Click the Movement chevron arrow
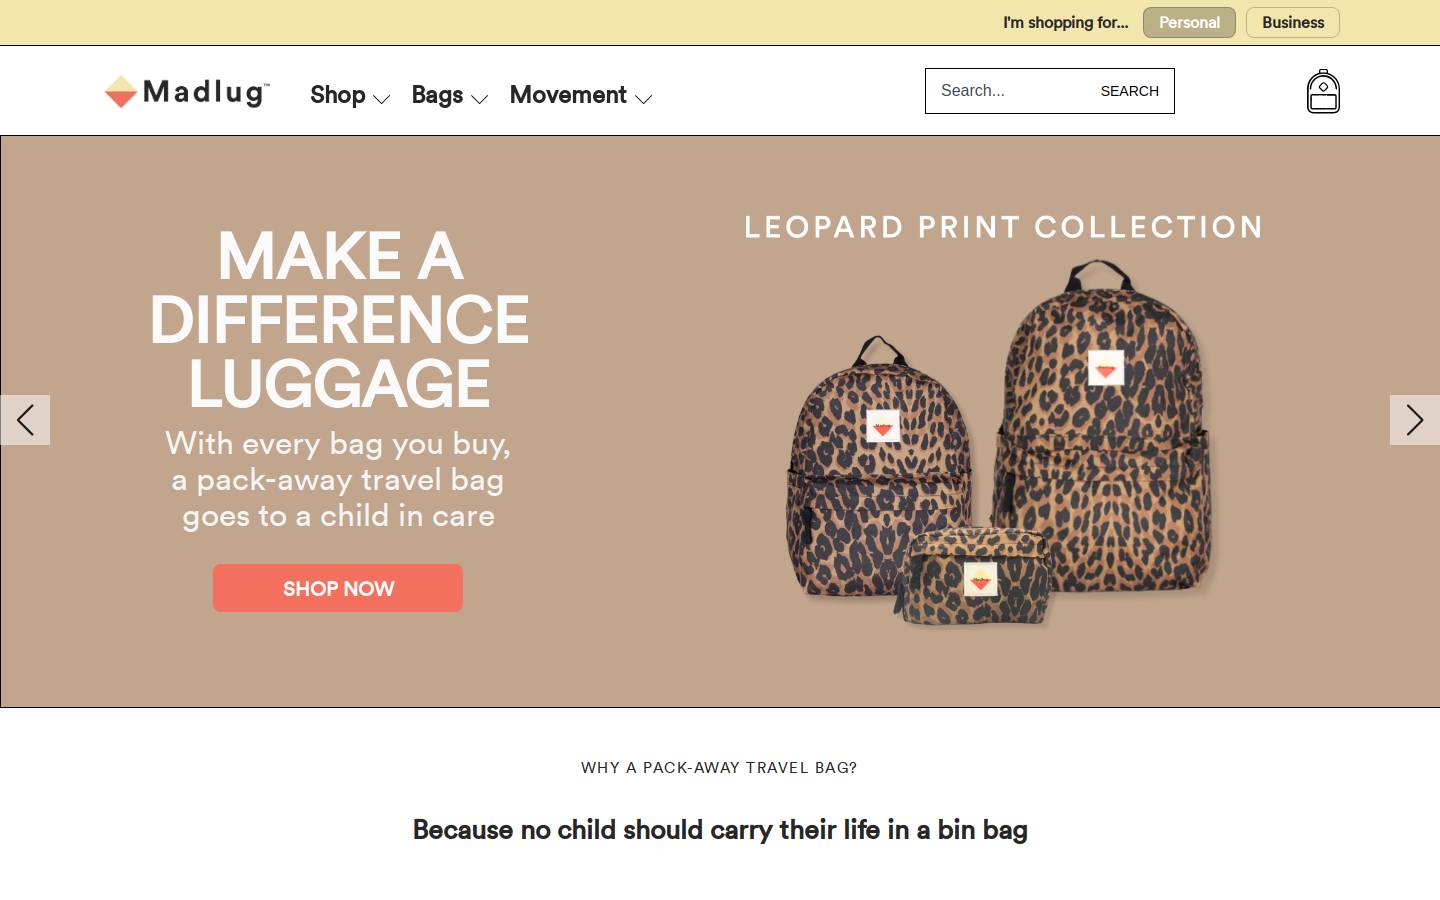Image resolution: width=1440 pixels, height=900 pixels. pos(643,99)
